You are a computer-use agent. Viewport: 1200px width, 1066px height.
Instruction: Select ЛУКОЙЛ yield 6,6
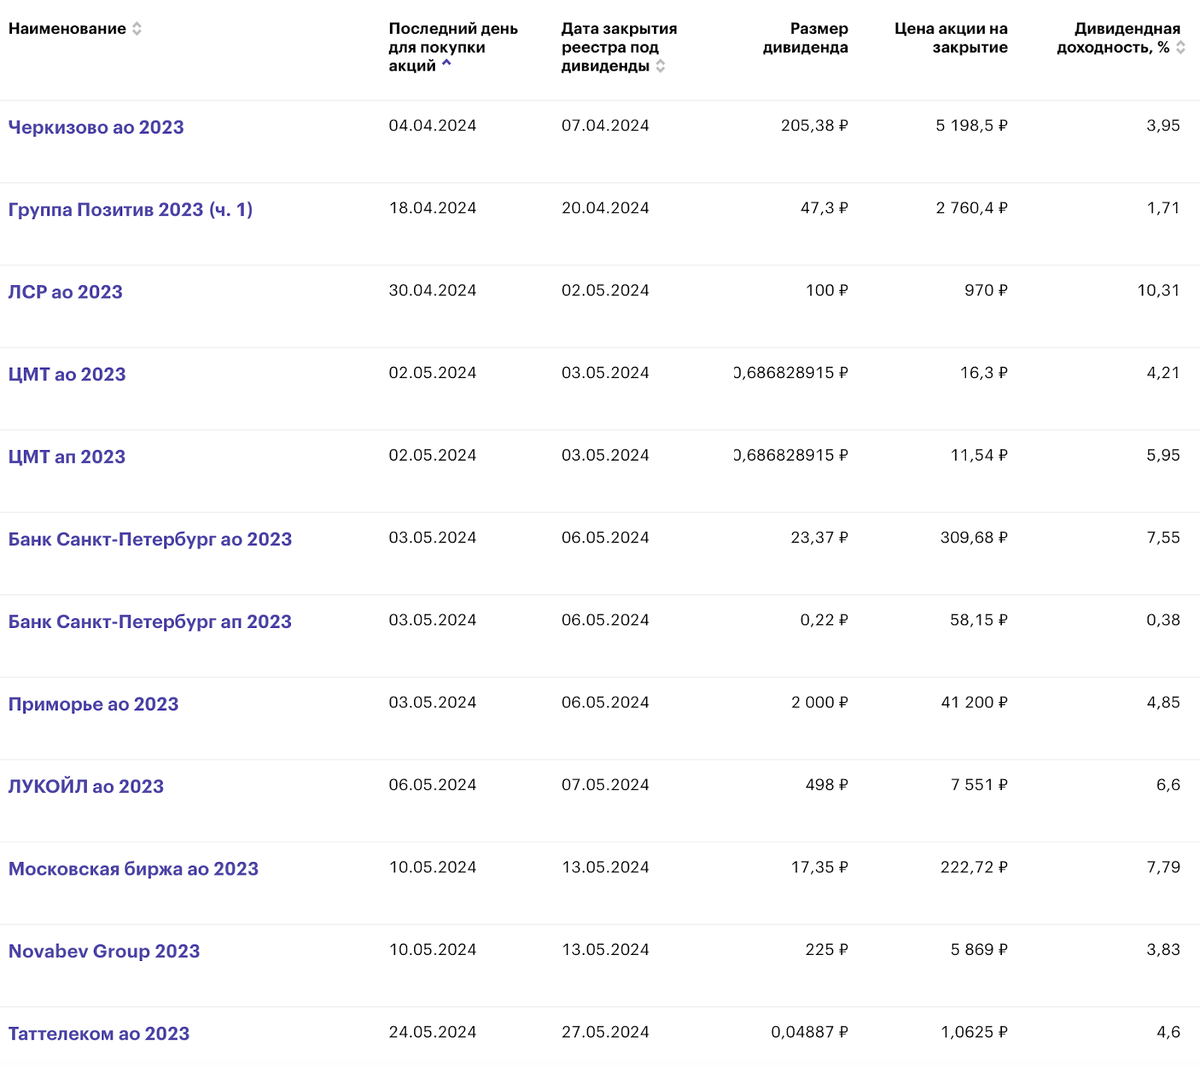click(x=1168, y=785)
